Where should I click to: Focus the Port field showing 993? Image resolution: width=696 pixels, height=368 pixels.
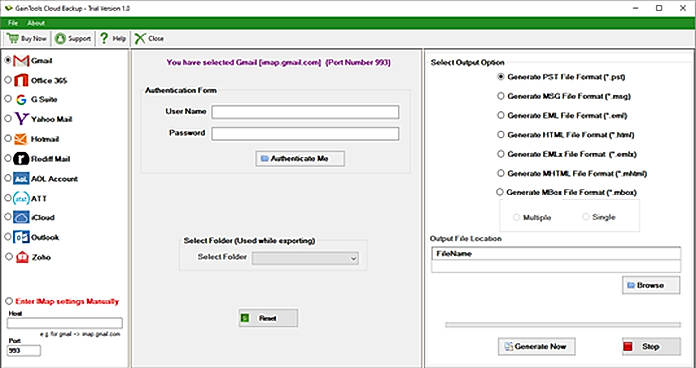(x=24, y=350)
